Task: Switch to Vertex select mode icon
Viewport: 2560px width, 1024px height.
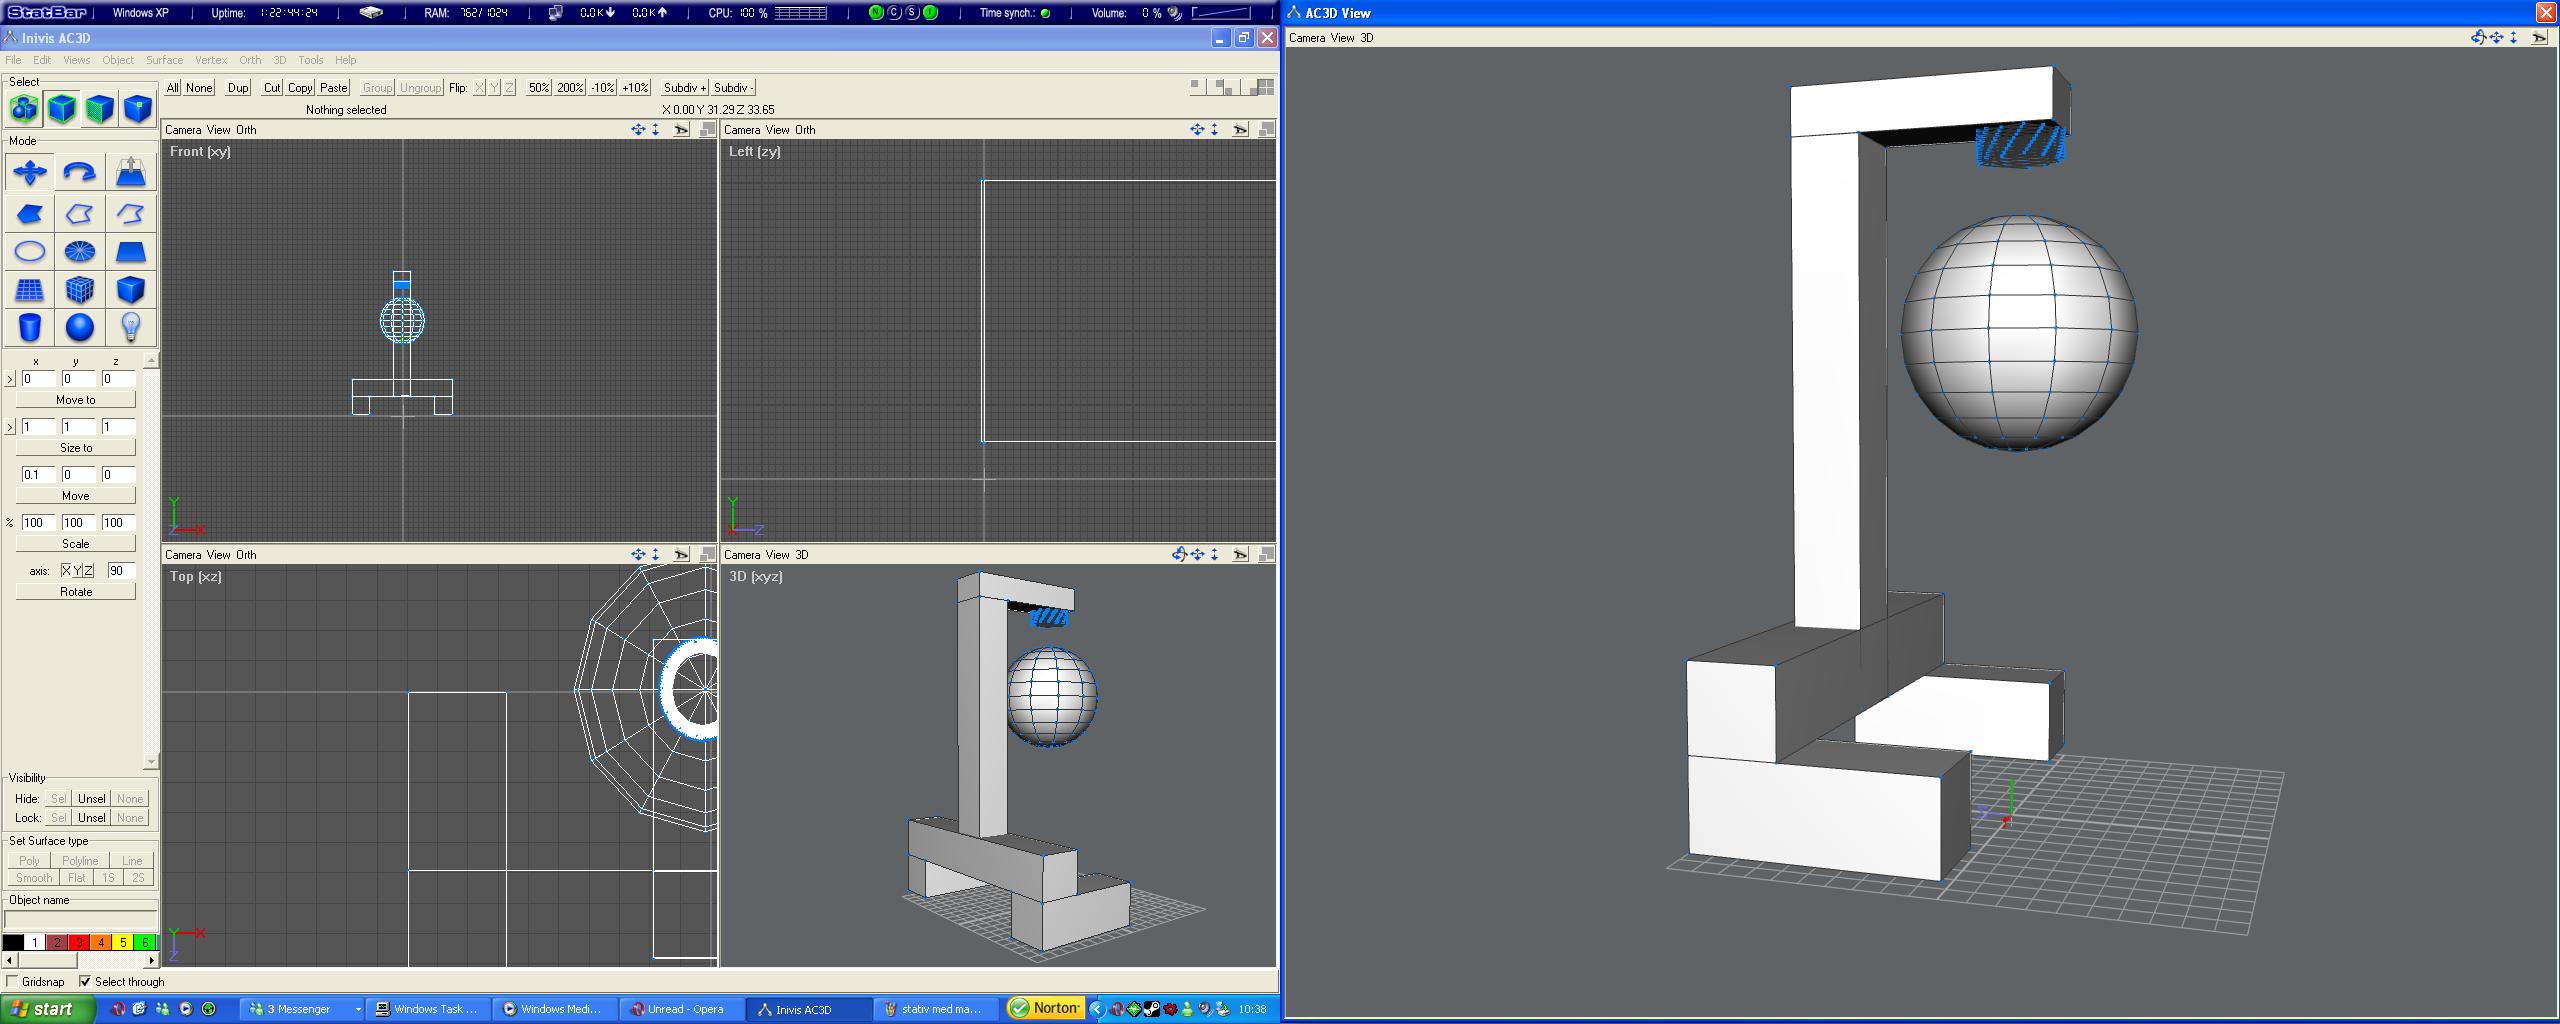Action: coord(137,109)
